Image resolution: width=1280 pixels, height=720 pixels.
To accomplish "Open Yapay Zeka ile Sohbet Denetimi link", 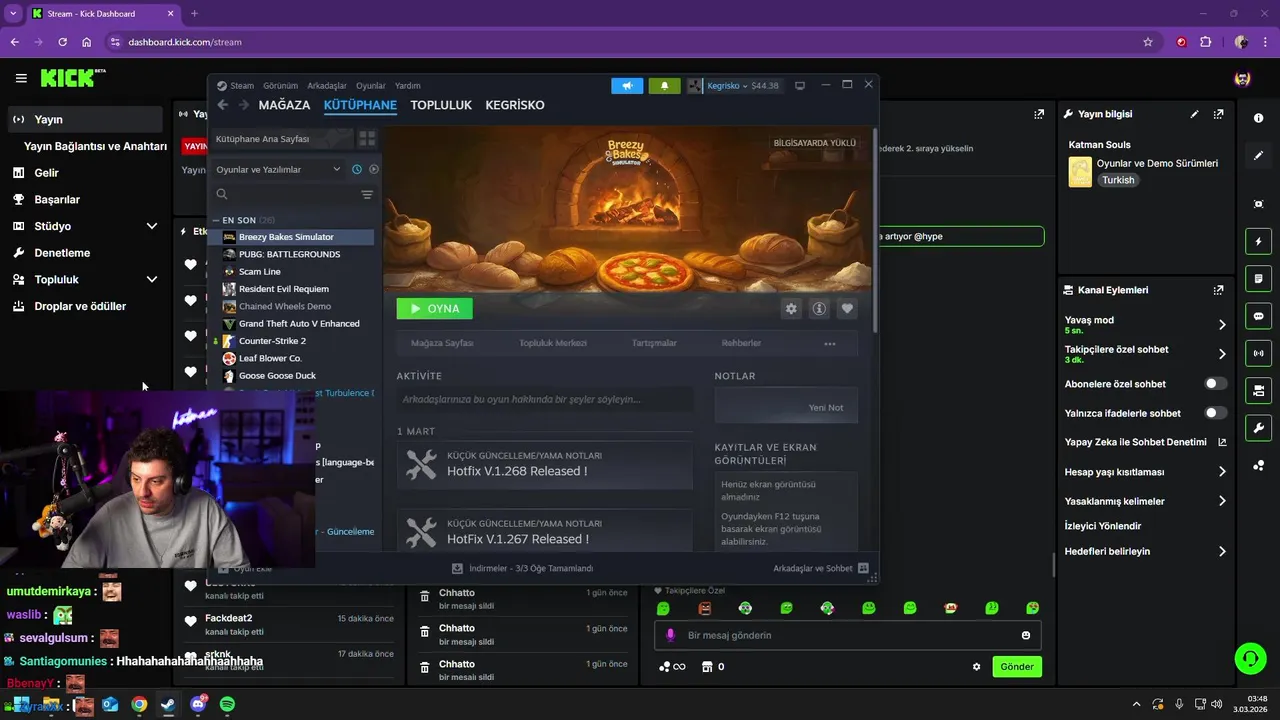I will [1145, 442].
